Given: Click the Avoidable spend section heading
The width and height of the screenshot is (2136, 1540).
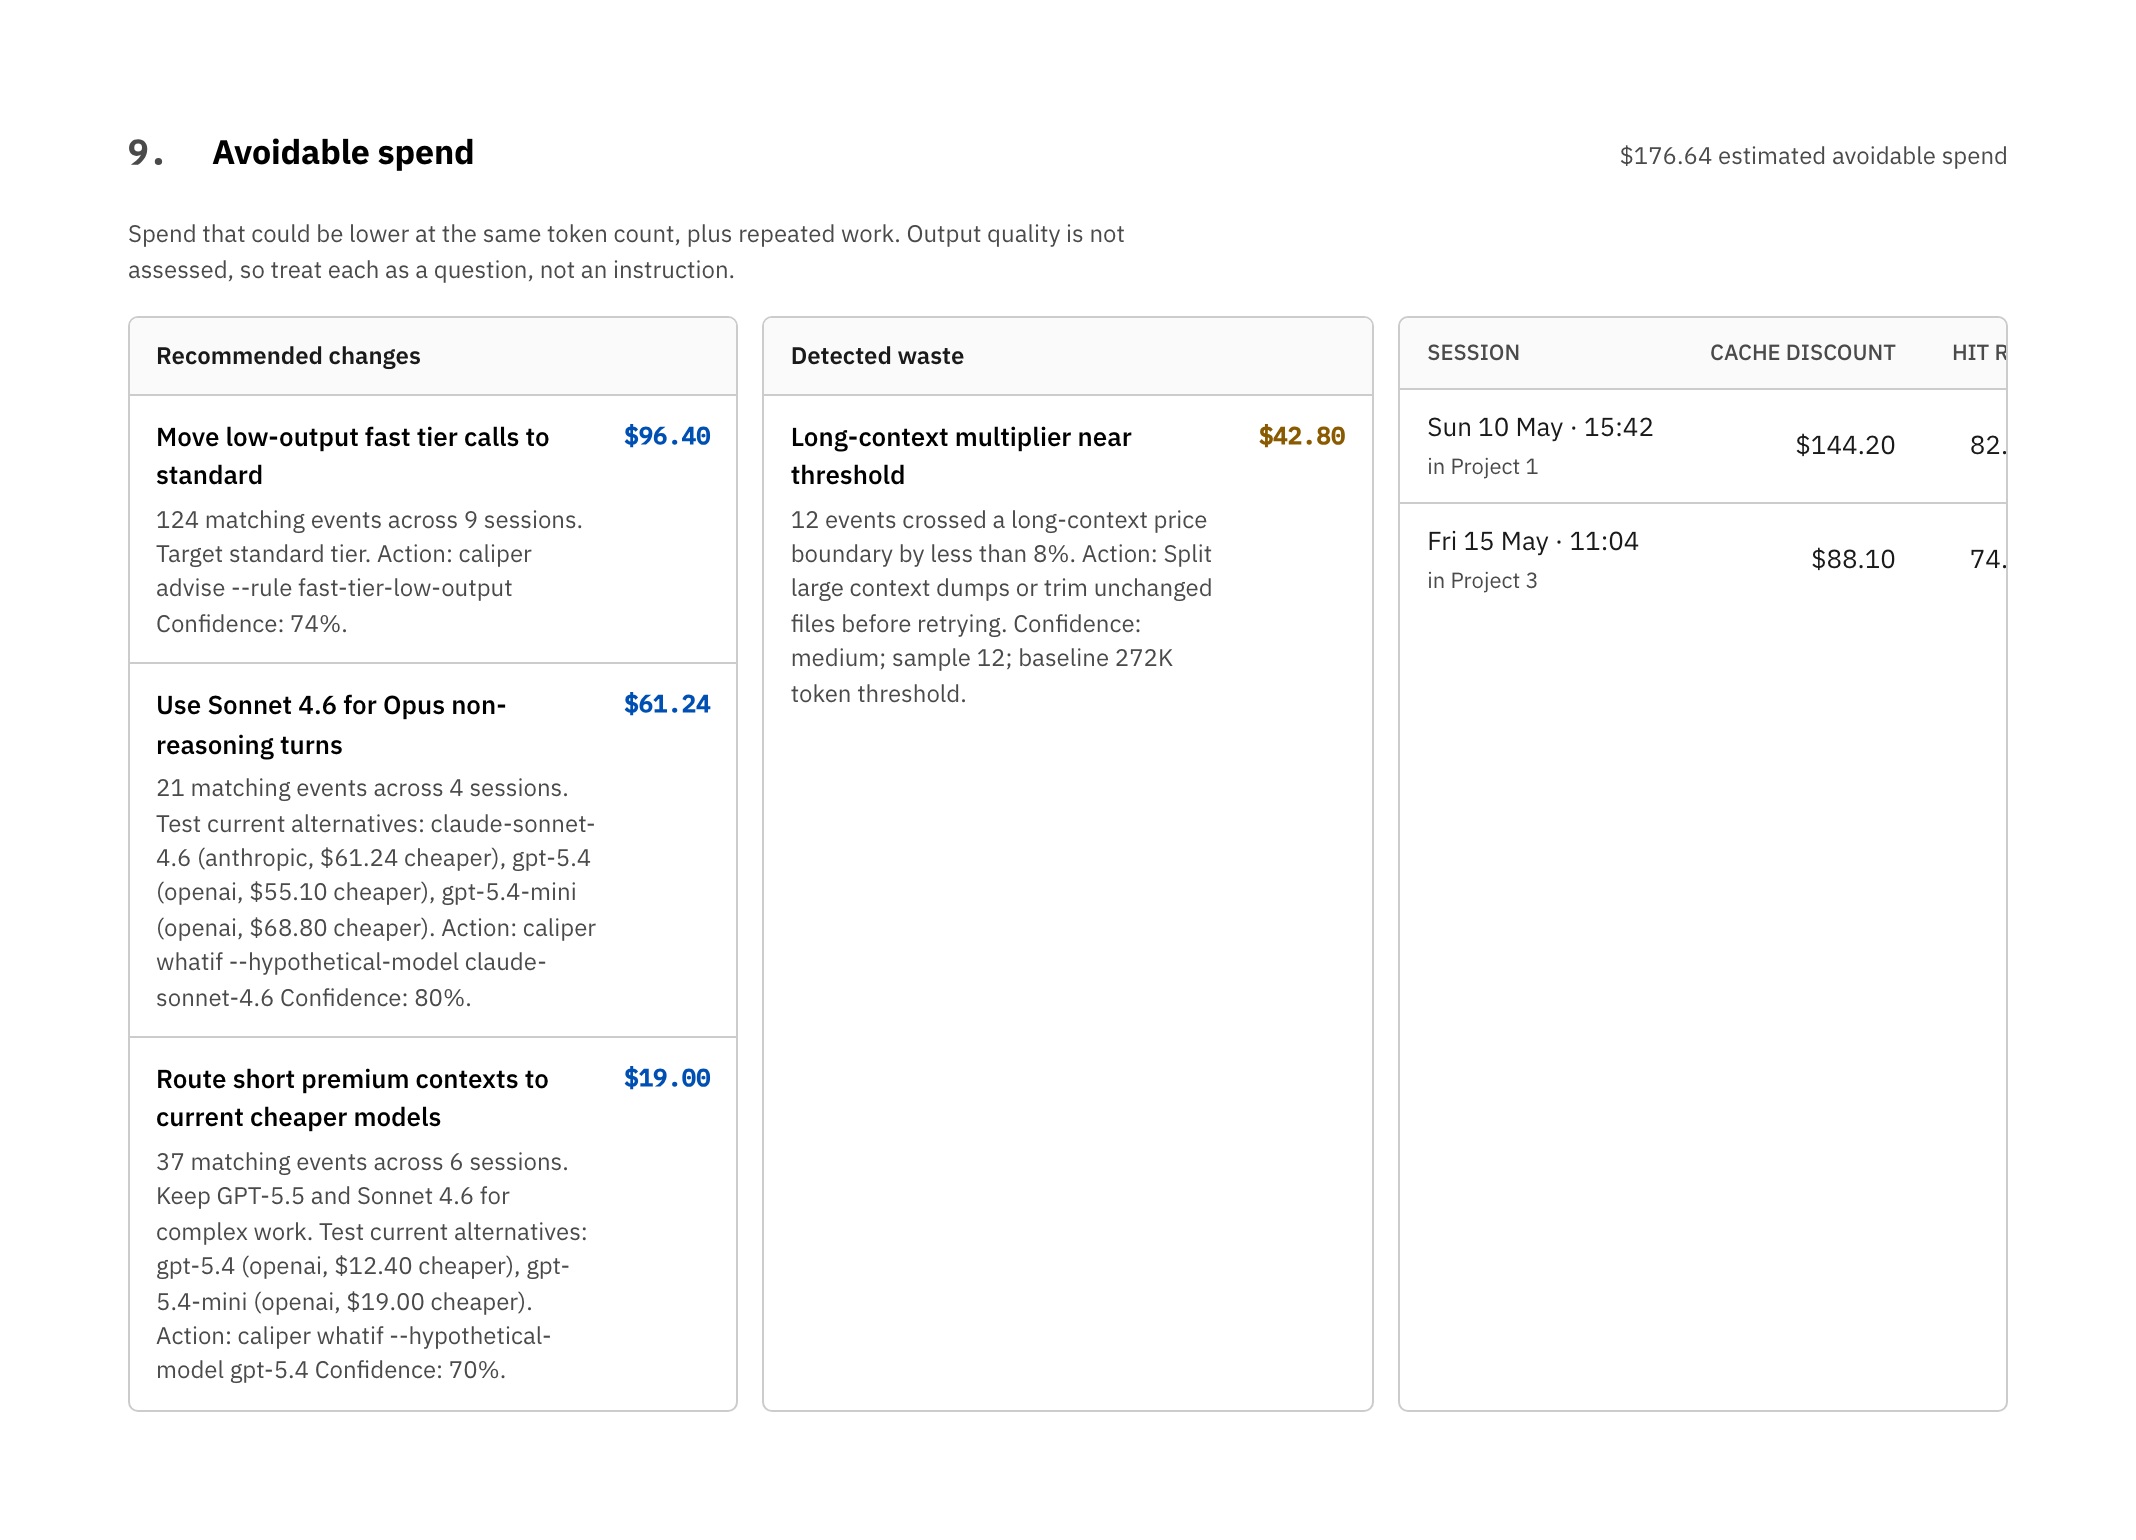Looking at the screenshot, I should [343, 153].
